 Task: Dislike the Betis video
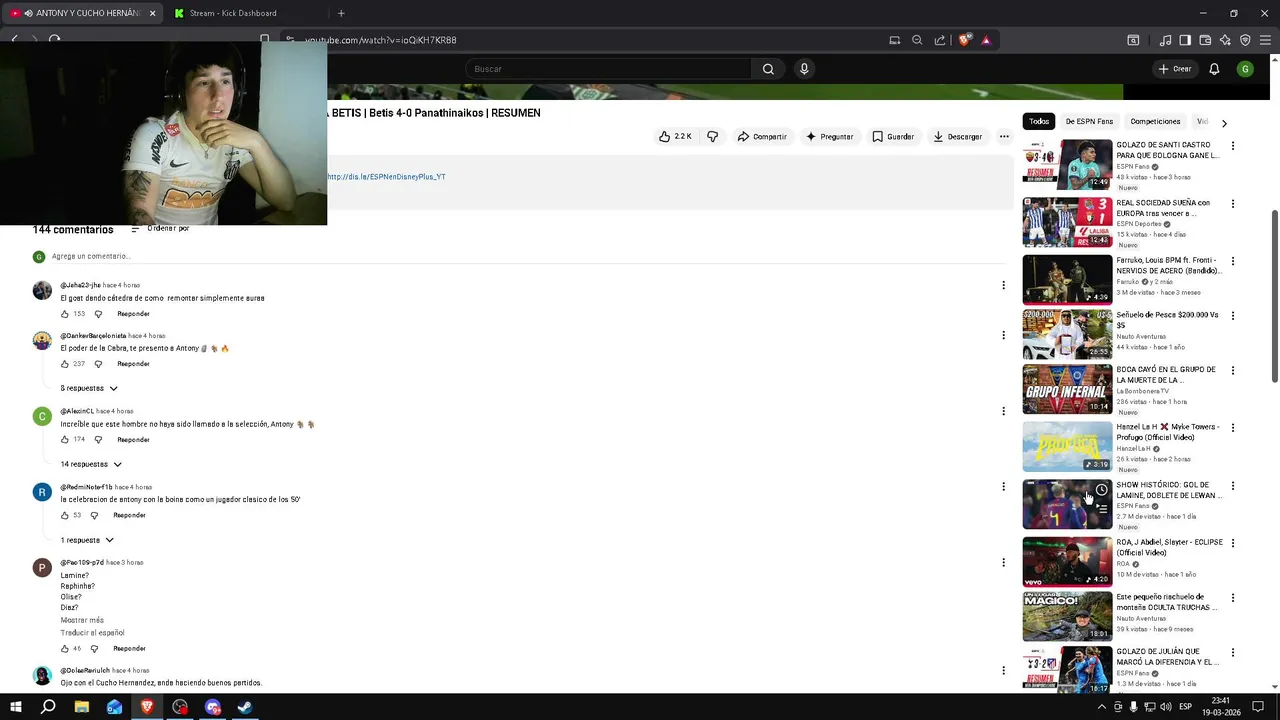pos(712,136)
